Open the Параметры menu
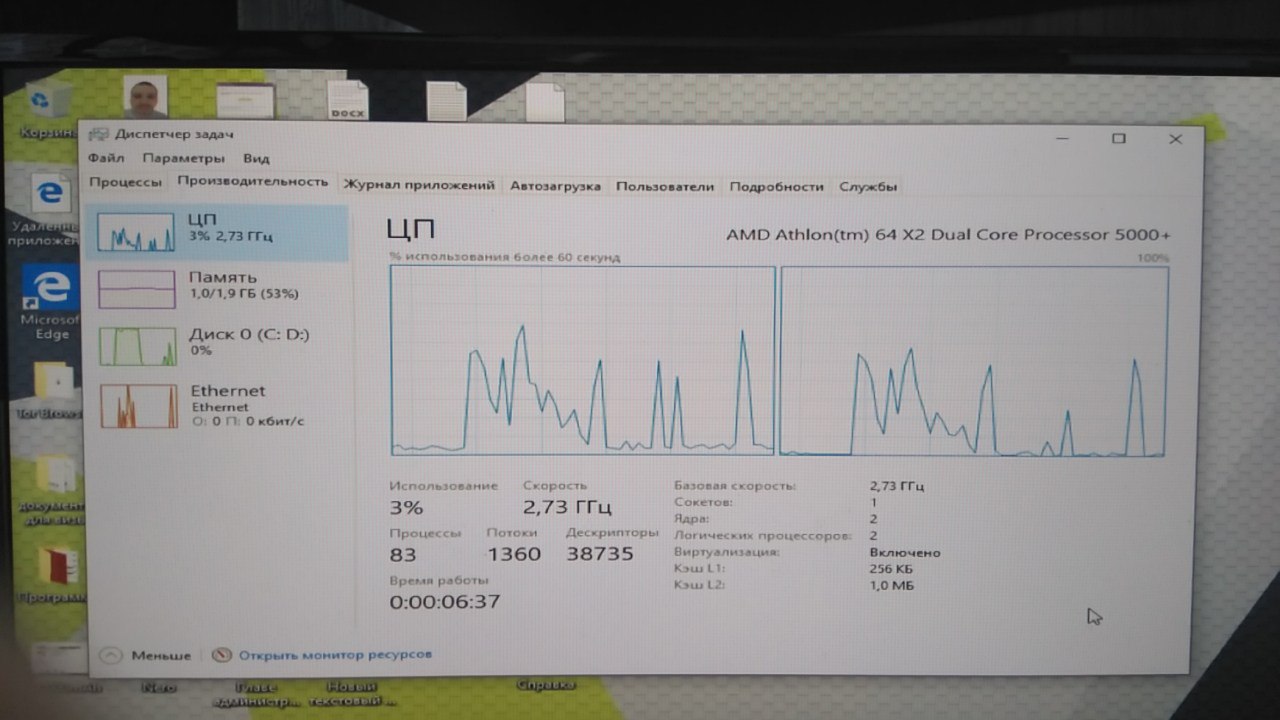Viewport: 1280px width, 720px height. click(183, 158)
